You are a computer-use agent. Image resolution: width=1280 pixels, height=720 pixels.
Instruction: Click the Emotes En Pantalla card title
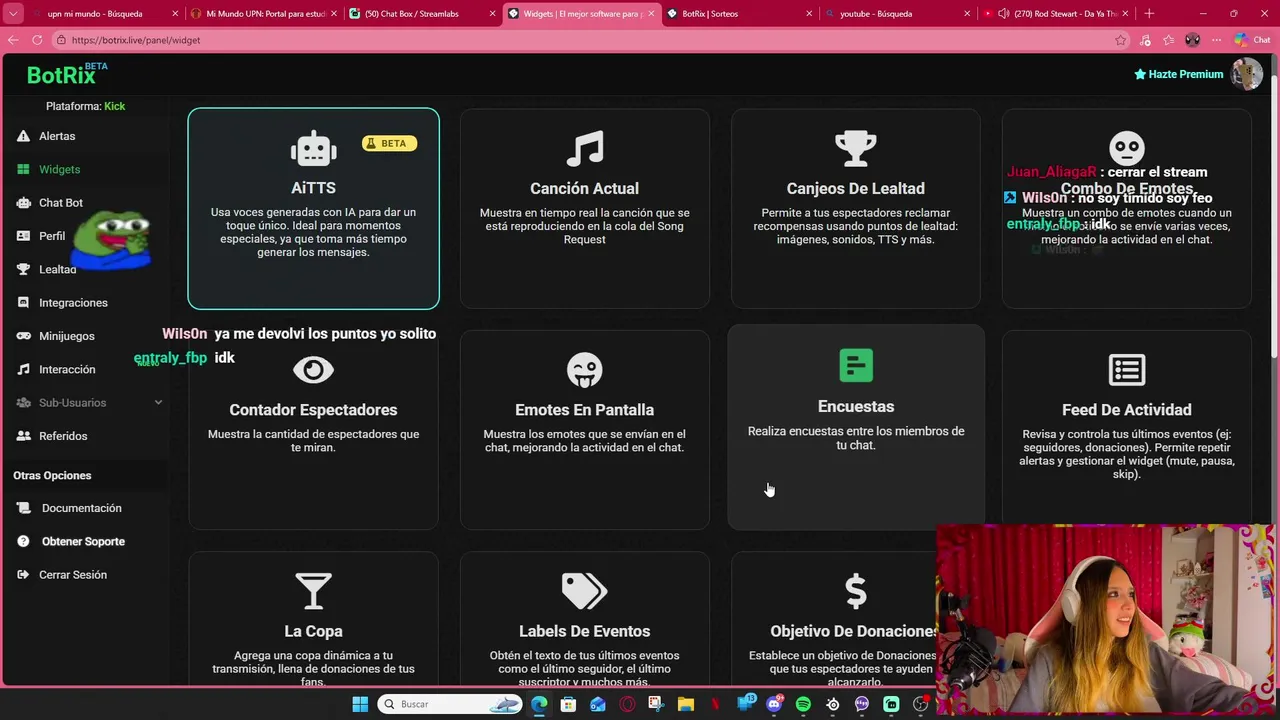(584, 410)
